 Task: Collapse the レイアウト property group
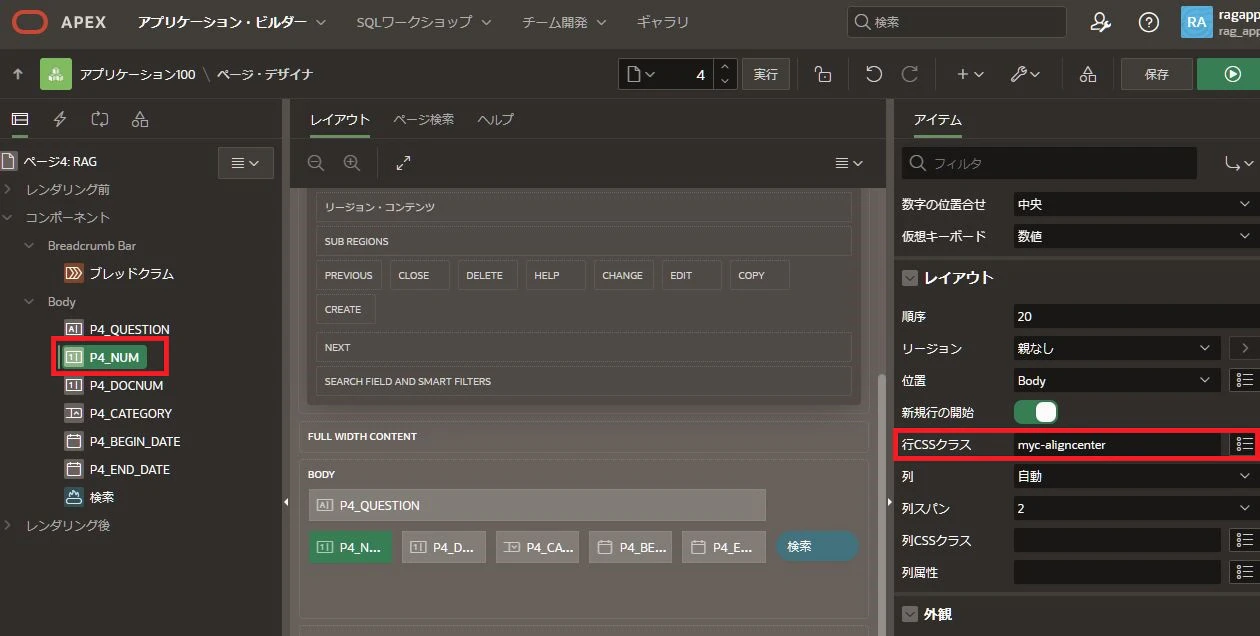[x=910, y=278]
